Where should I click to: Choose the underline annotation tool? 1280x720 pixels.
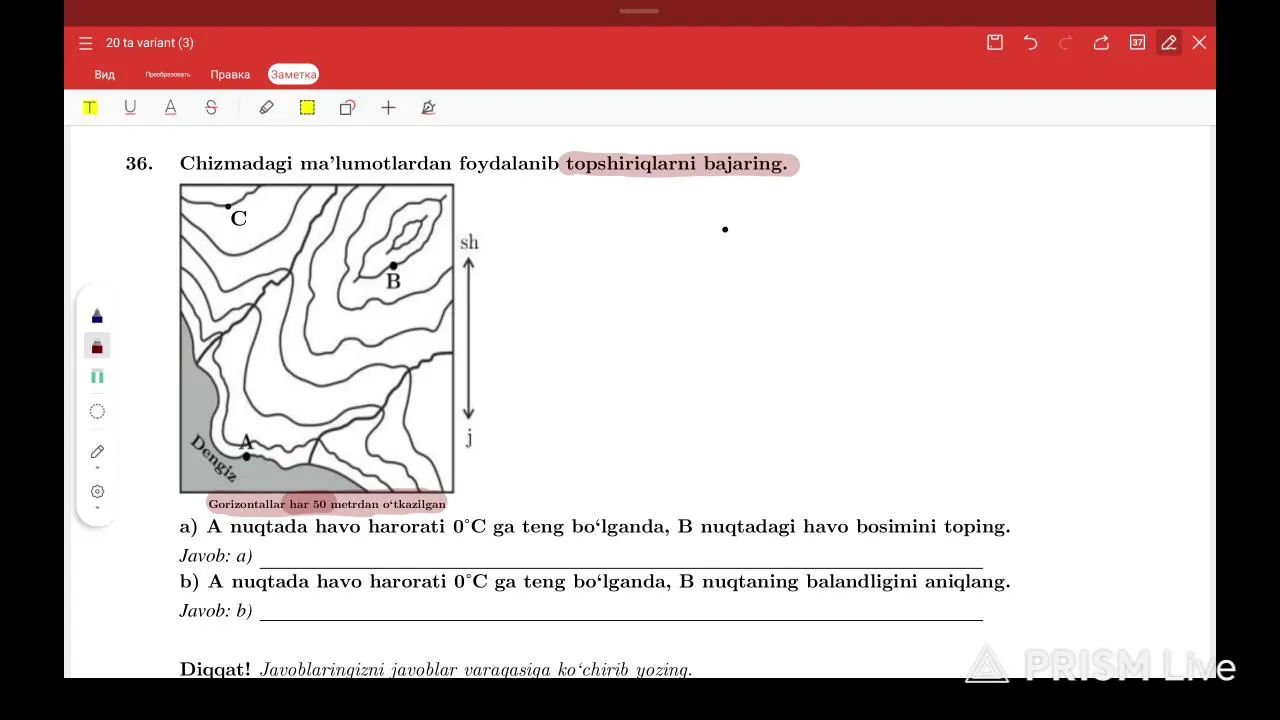click(130, 107)
